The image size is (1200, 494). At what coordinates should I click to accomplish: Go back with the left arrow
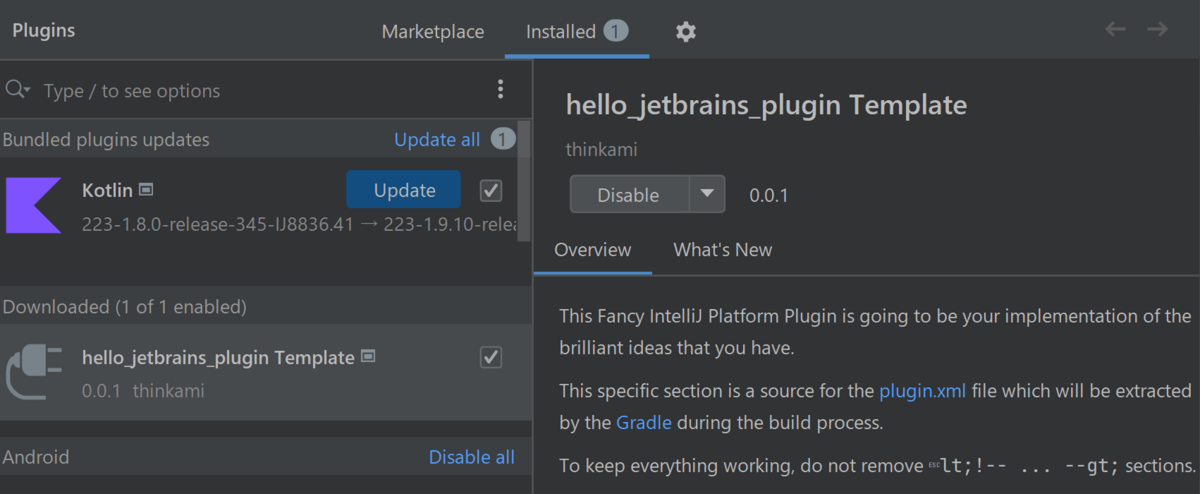(1115, 30)
